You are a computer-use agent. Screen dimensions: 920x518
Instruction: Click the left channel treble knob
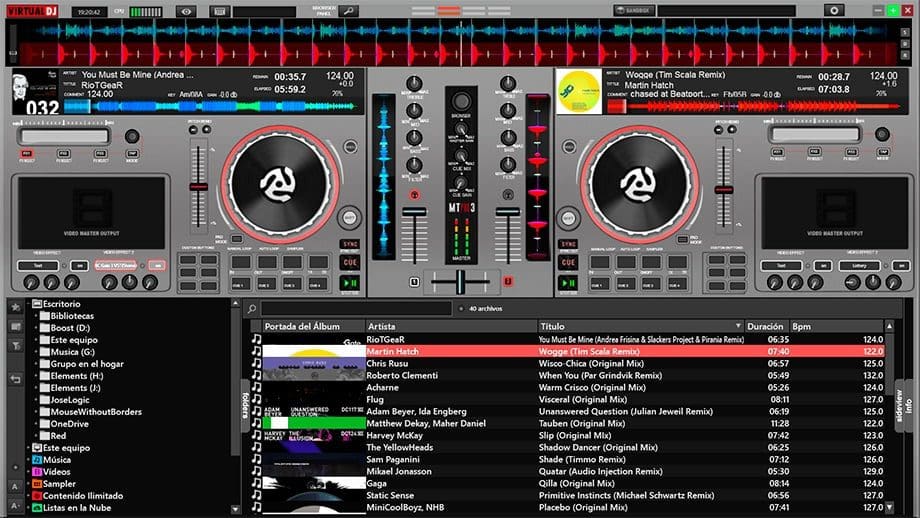[414, 83]
